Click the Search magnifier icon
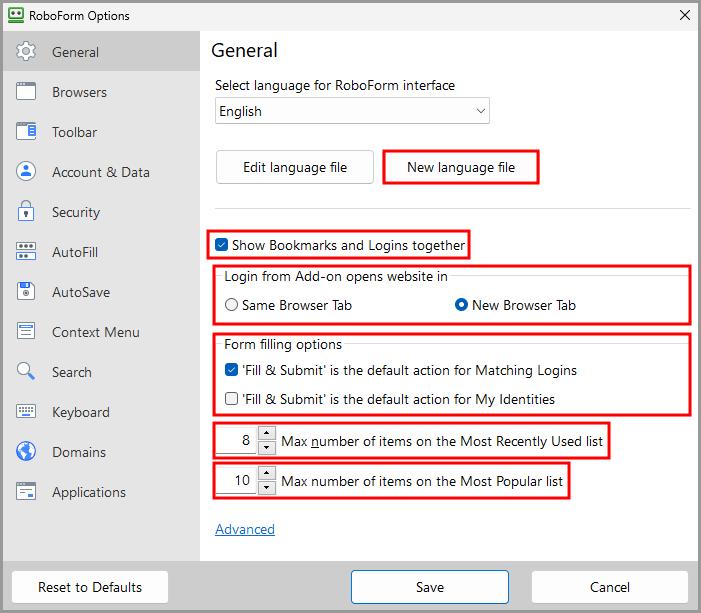701x613 pixels. [x=26, y=371]
